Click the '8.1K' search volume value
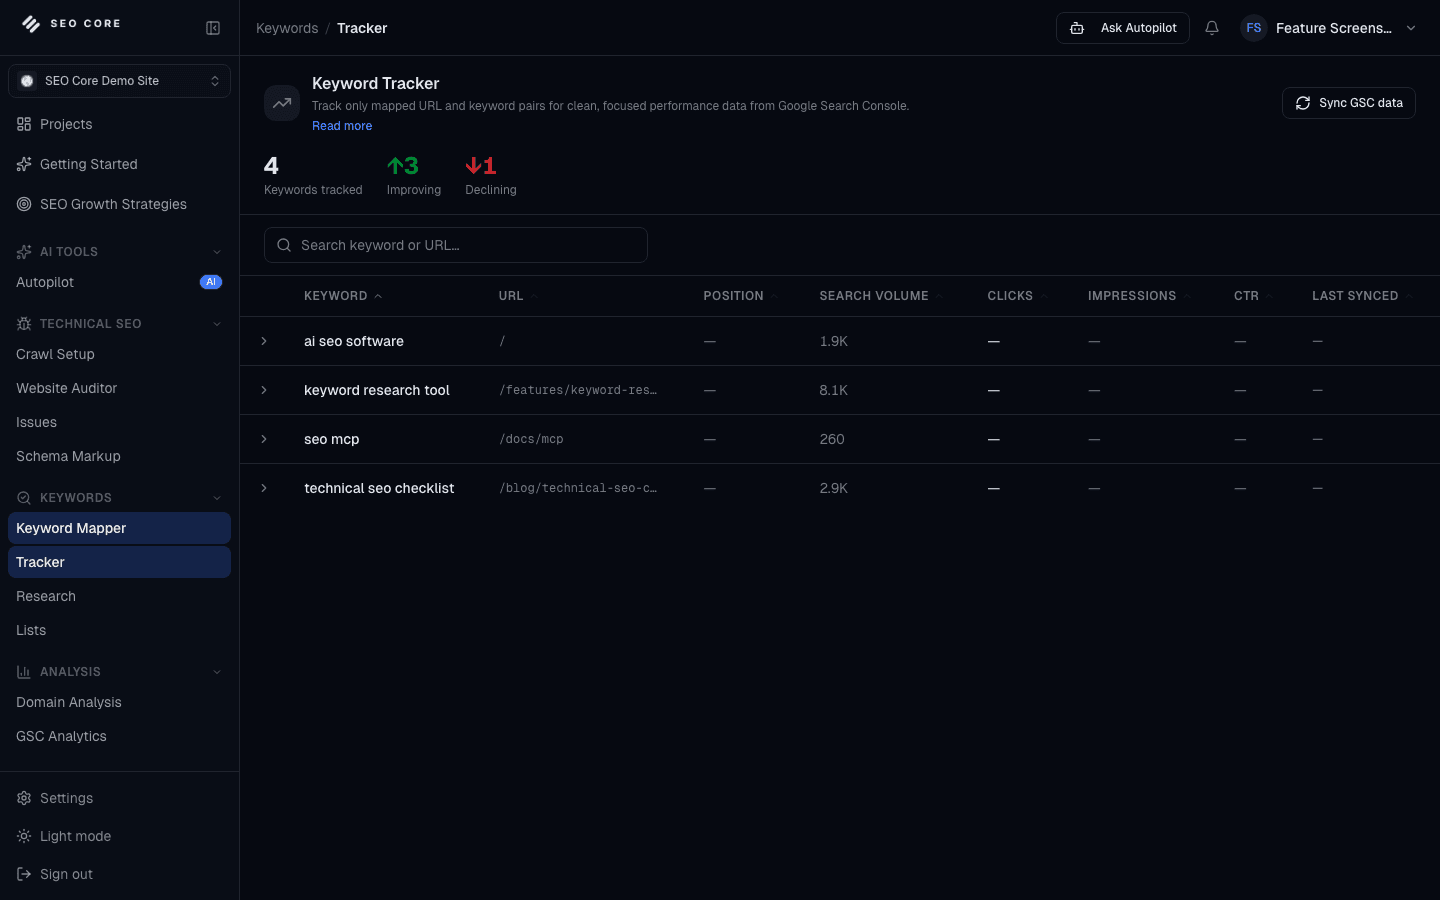This screenshot has width=1440, height=900. pyautogui.click(x=833, y=390)
